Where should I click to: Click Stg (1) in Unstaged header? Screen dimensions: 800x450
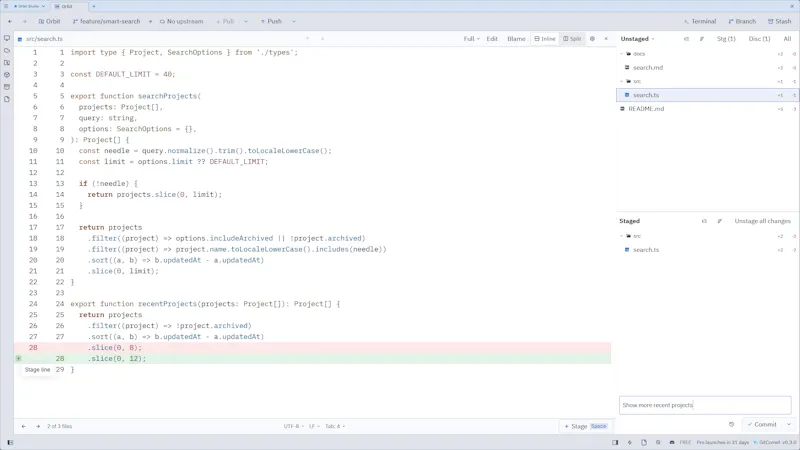tap(726, 39)
